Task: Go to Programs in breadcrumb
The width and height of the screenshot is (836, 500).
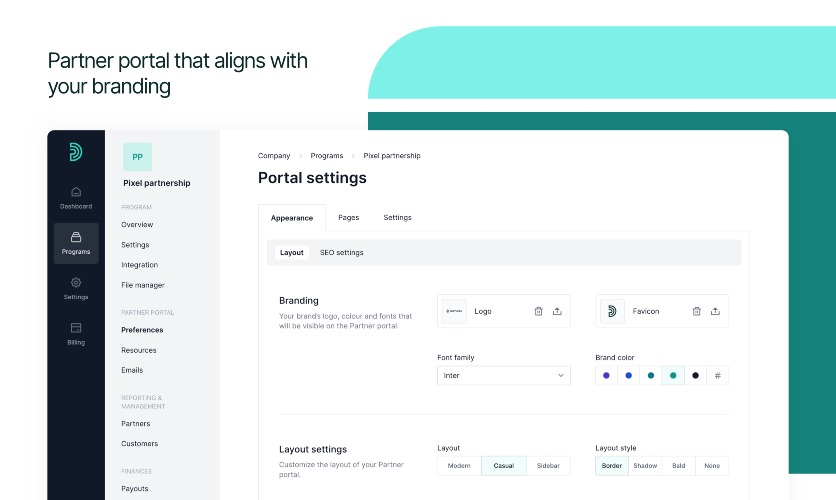Action: 327,156
